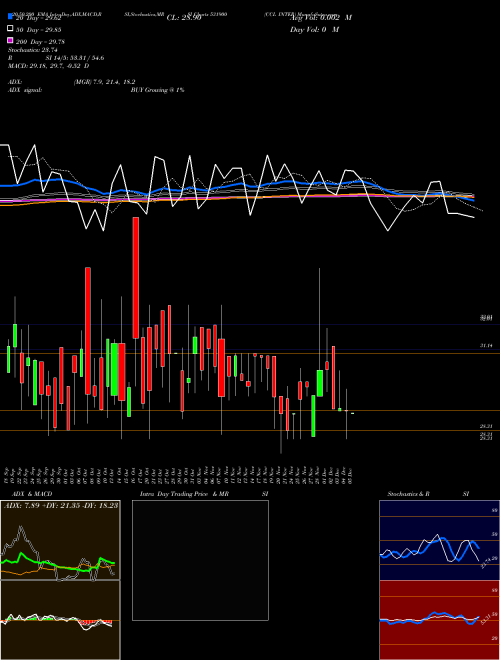500x660 pixels.
Task: Click the MACD: 29.18, 29.7, -0.52 readout
Action: [48, 66]
